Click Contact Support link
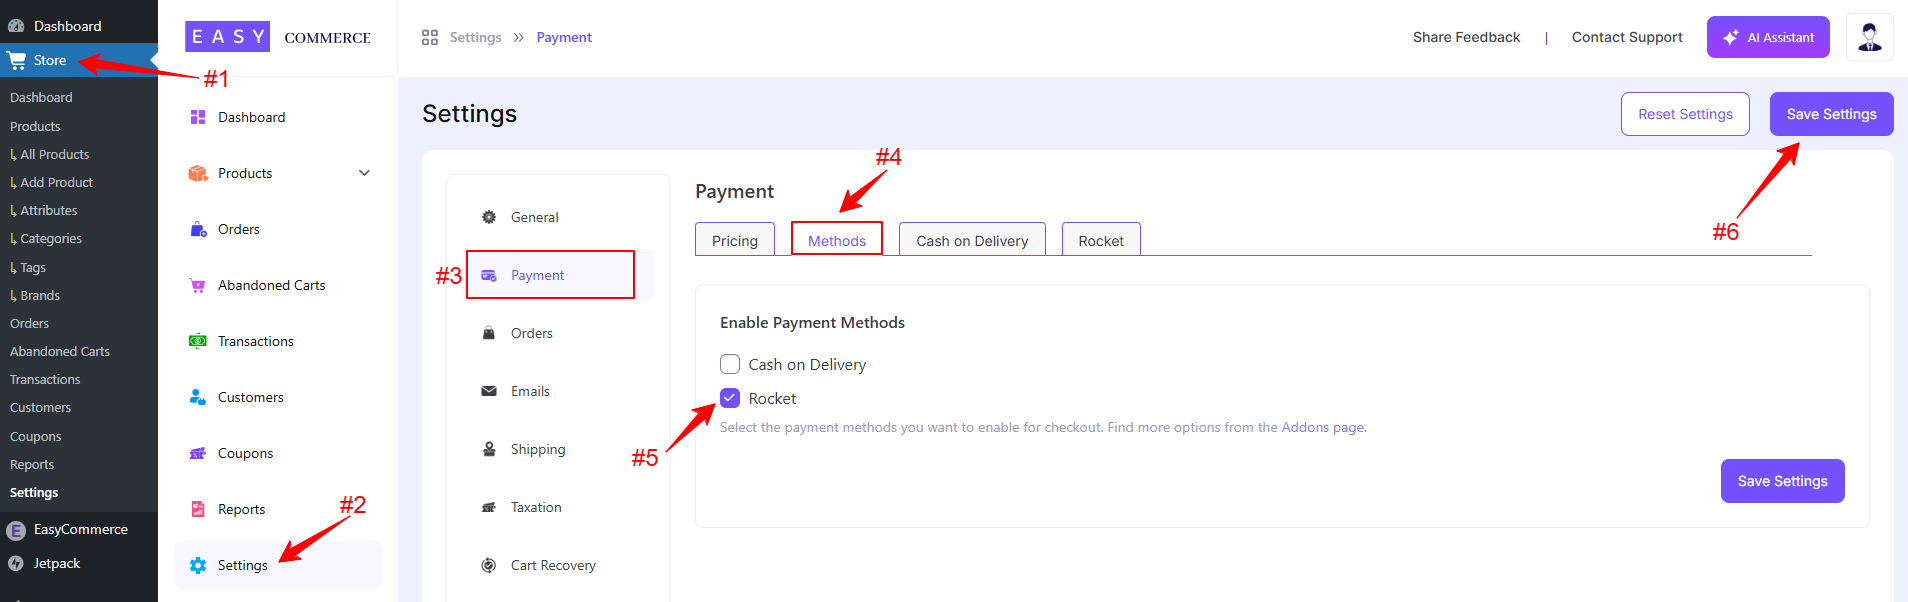 coord(1627,37)
